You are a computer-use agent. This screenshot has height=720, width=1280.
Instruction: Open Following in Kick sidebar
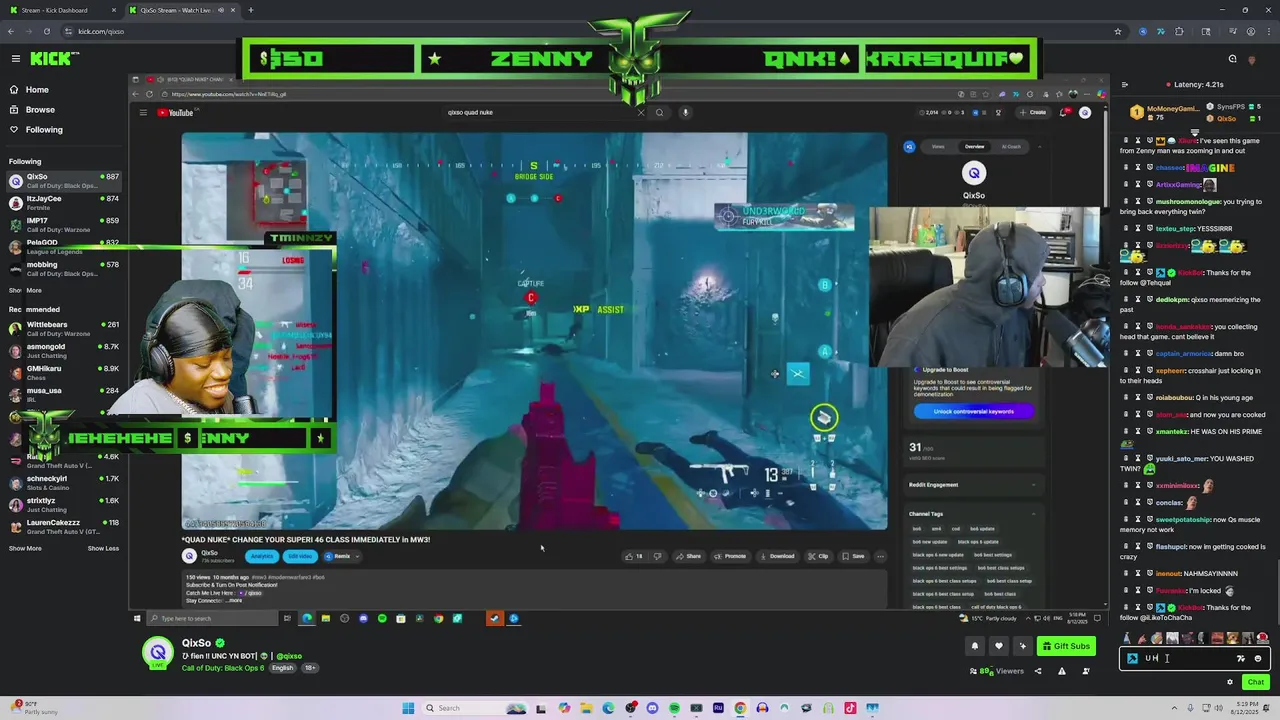pyautogui.click(x=44, y=130)
